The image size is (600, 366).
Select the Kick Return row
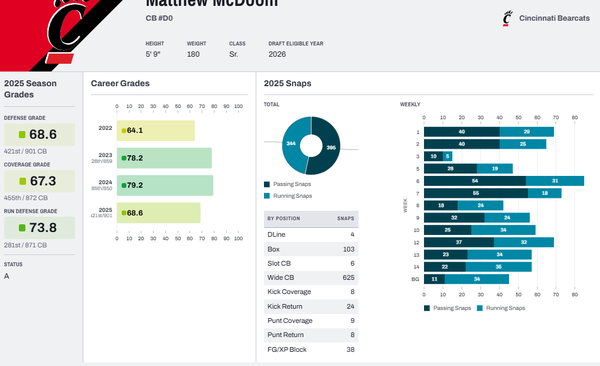(311, 306)
